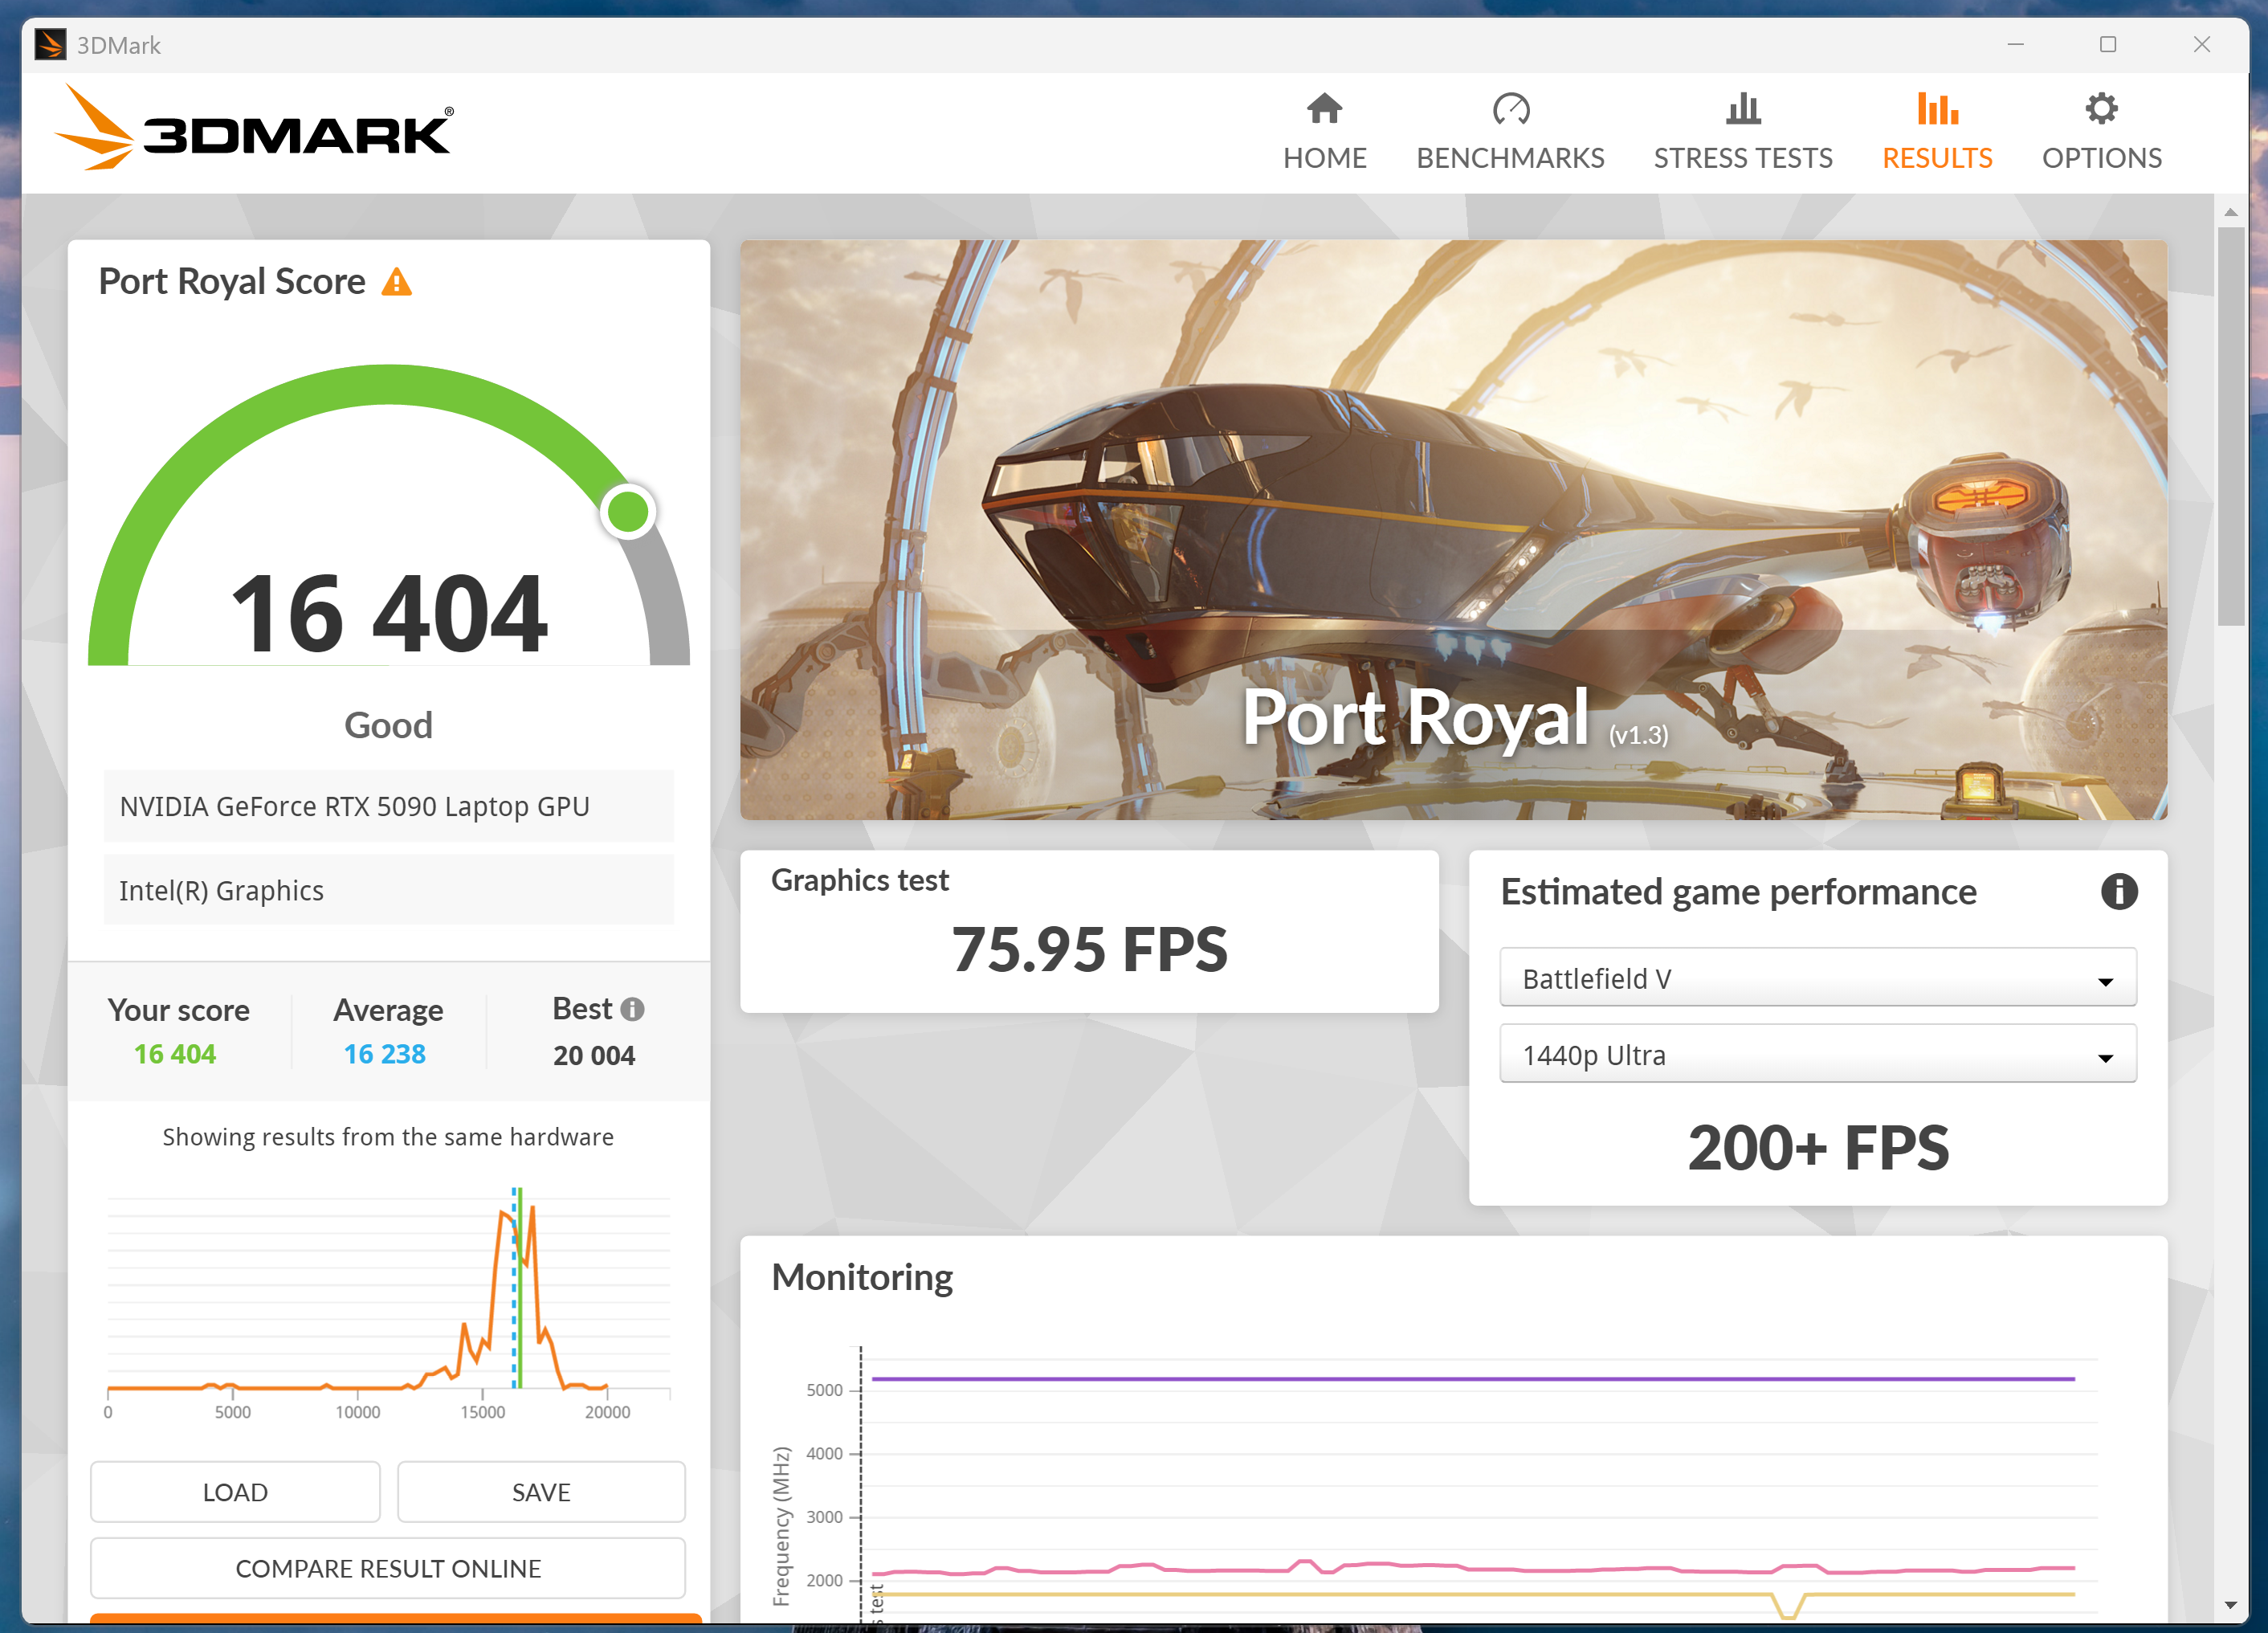
Task: Open the Estimated game performance info icon
Action: point(2118,891)
